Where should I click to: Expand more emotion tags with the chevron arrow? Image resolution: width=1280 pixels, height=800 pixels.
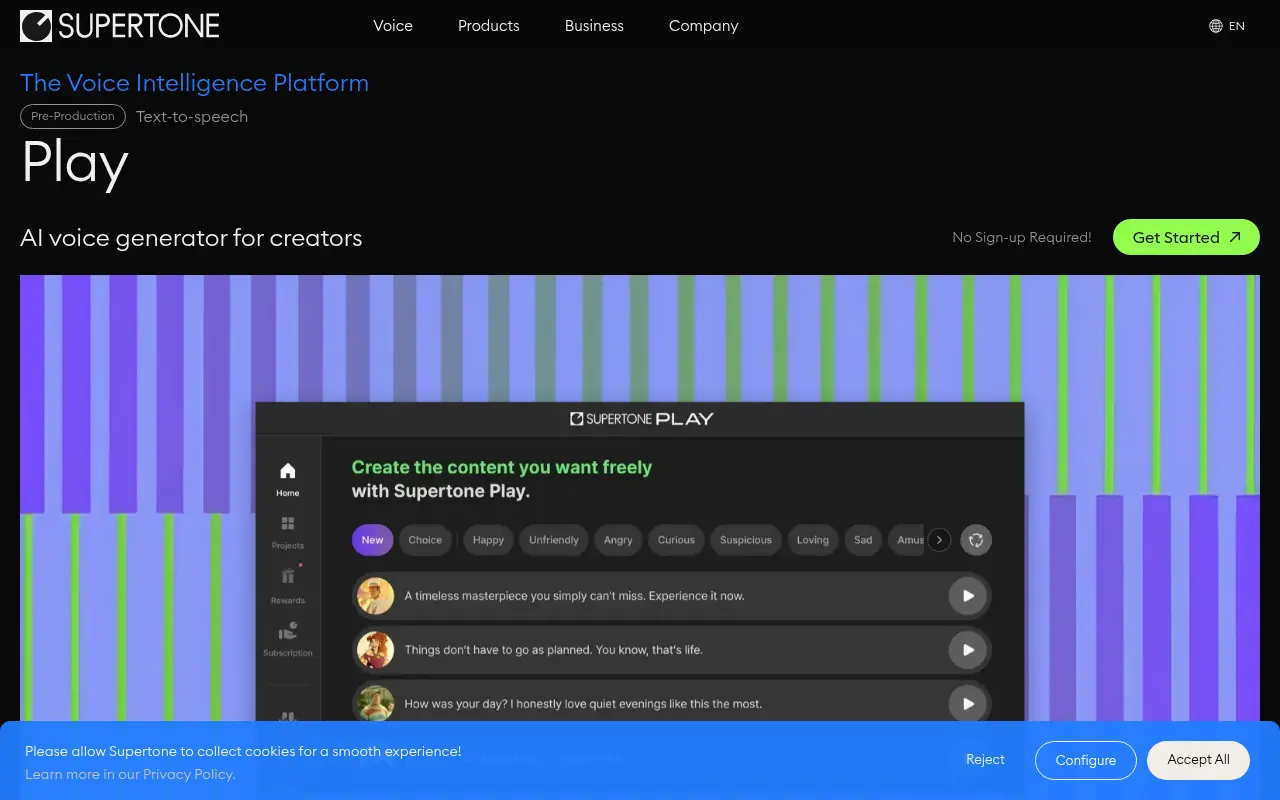(x=939, y=540)
